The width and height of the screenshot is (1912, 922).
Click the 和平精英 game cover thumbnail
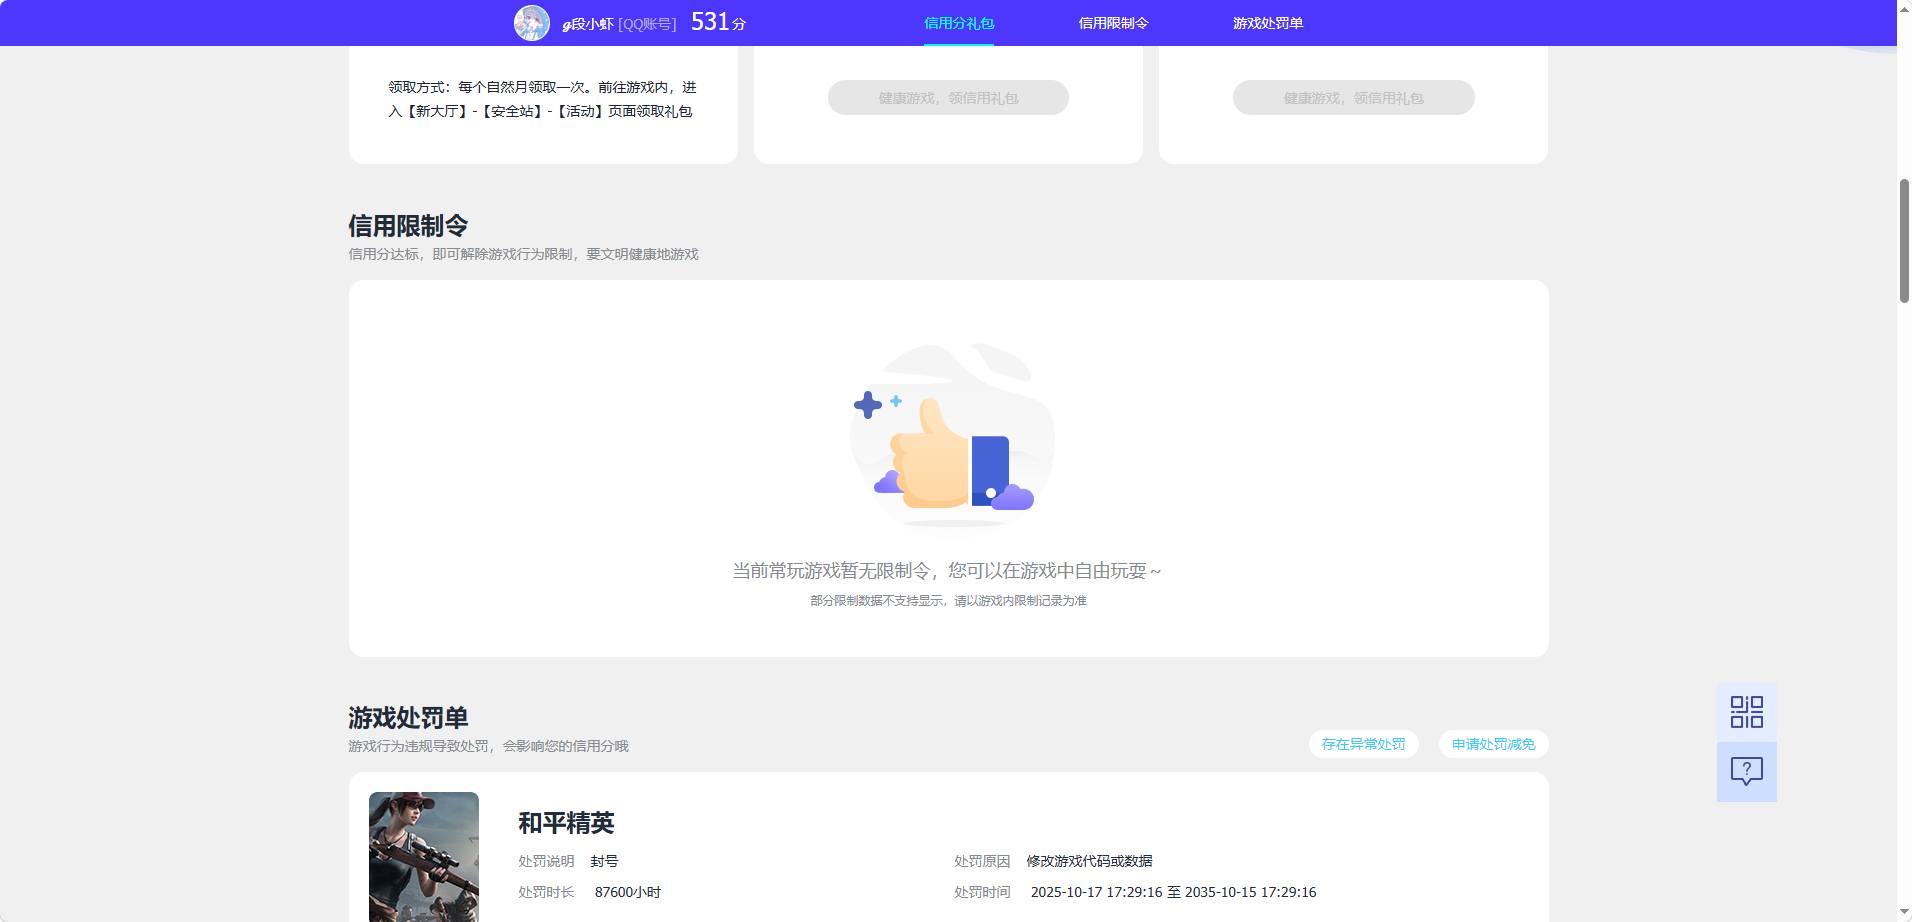pyautogui.click(x=424, y=857)
